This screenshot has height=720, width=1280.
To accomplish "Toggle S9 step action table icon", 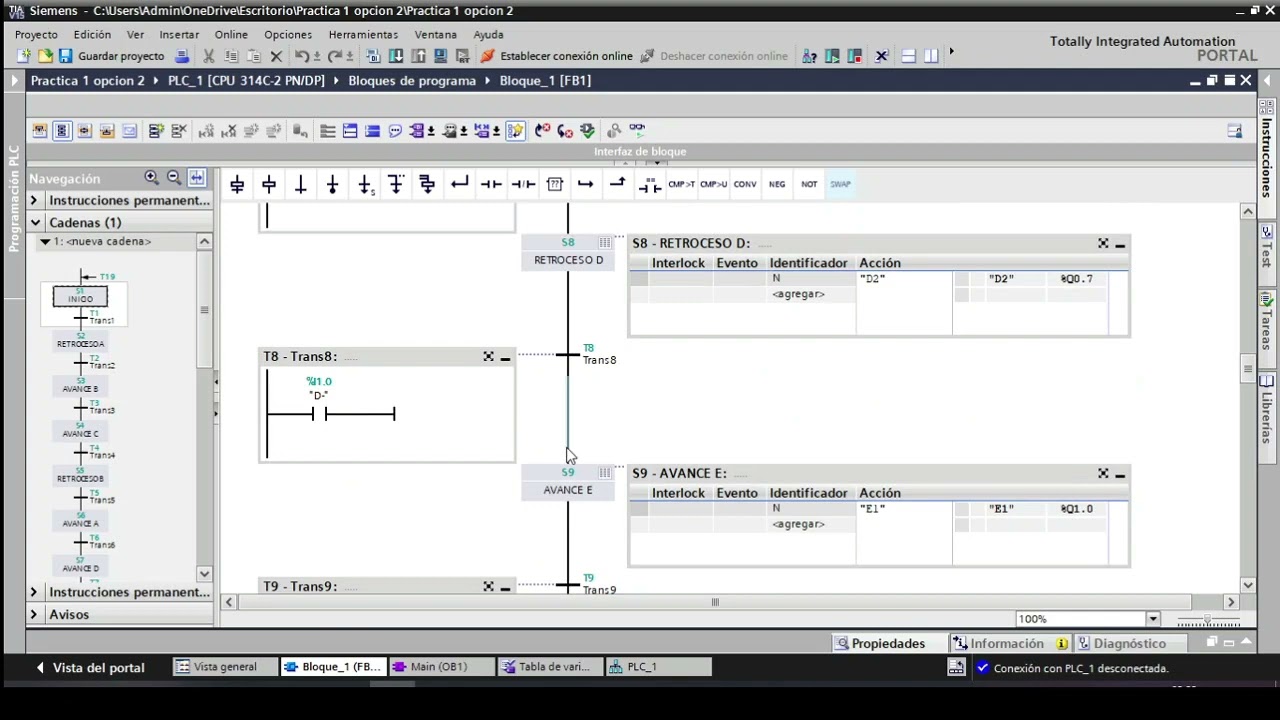I will click(x=605, y=473).
